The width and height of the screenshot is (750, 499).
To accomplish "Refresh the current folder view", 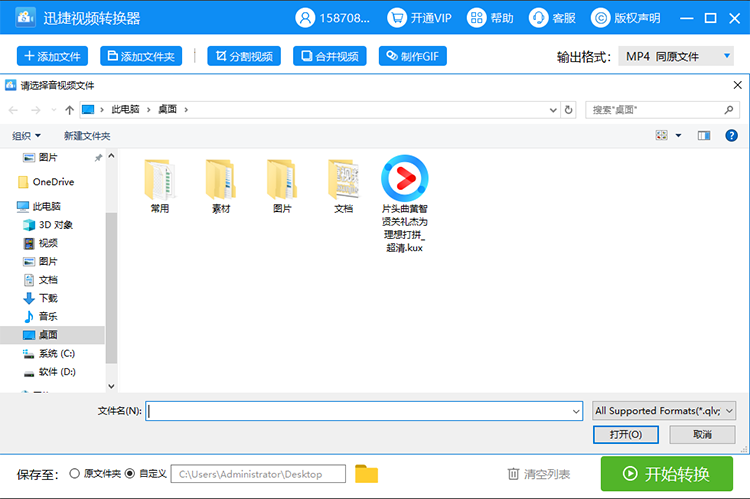I will click(568, 110).
